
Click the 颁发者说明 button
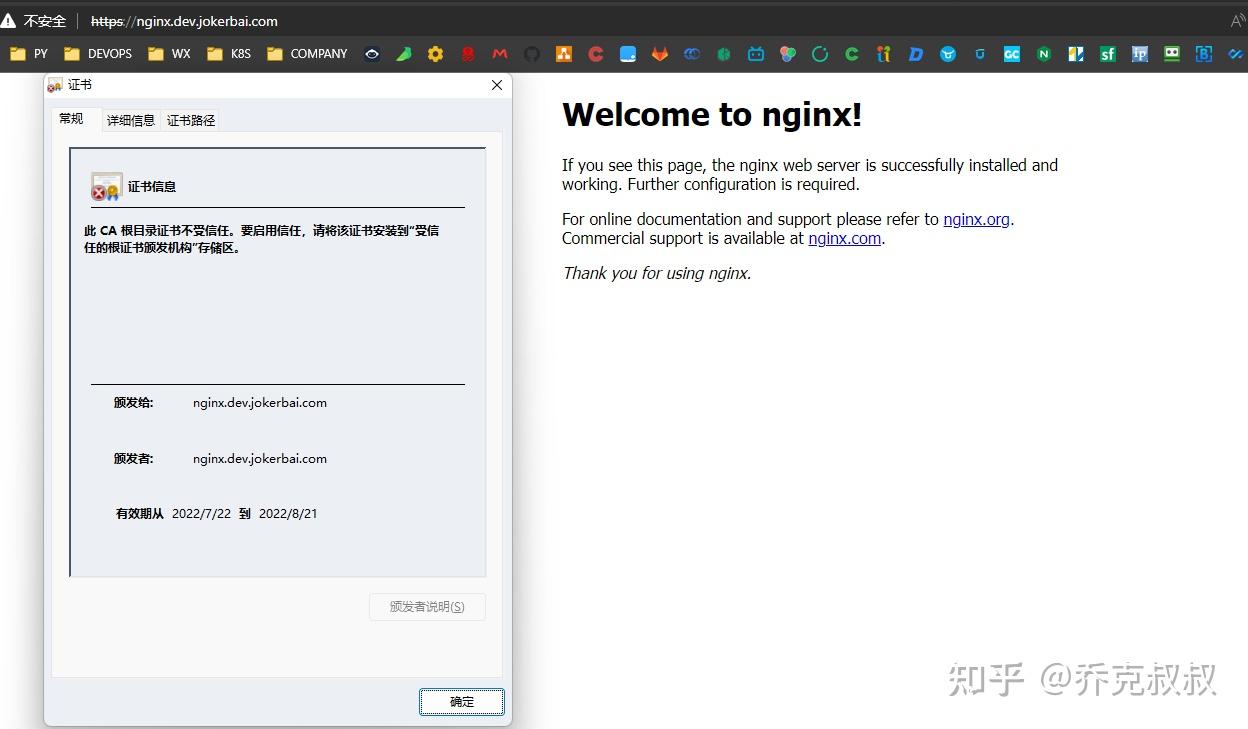tap(427, 607)
